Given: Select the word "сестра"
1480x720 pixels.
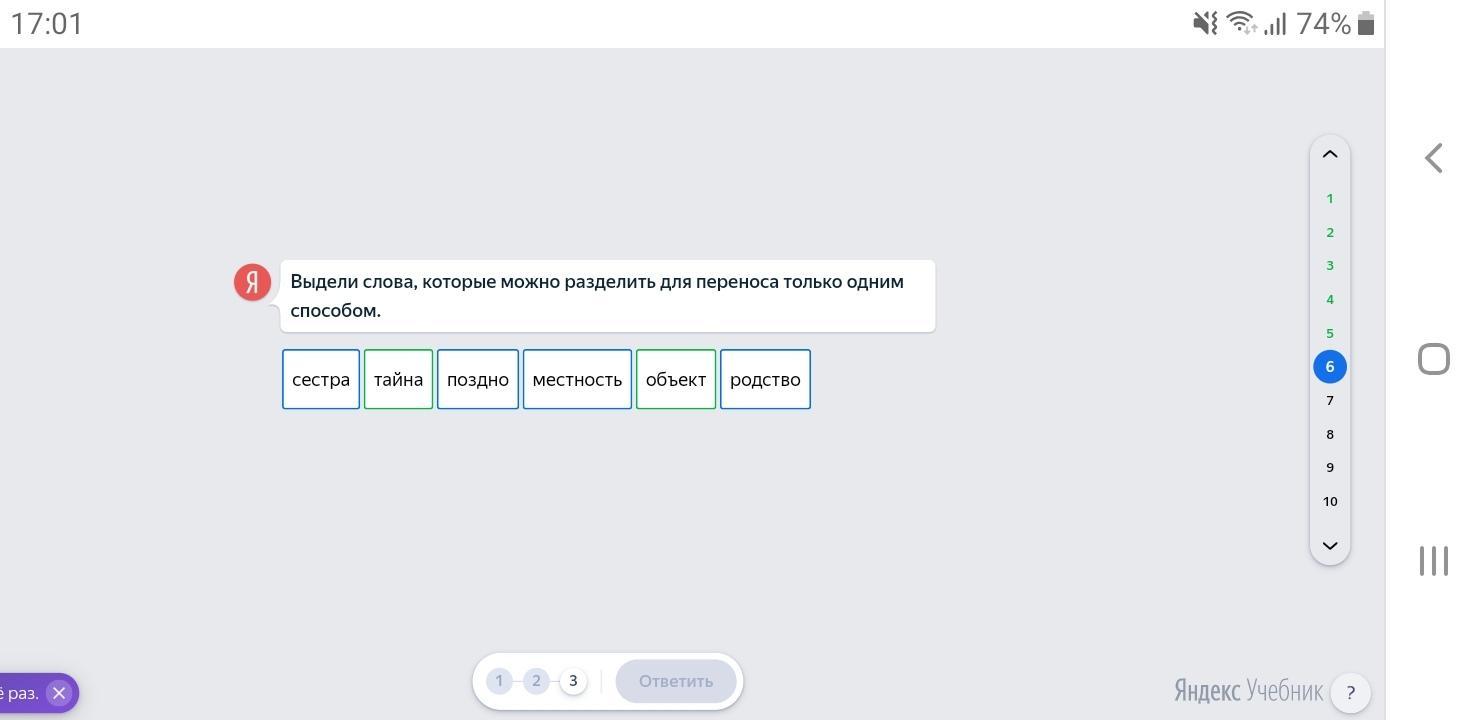Looking at the screenshot, I should tap(321, 379).
